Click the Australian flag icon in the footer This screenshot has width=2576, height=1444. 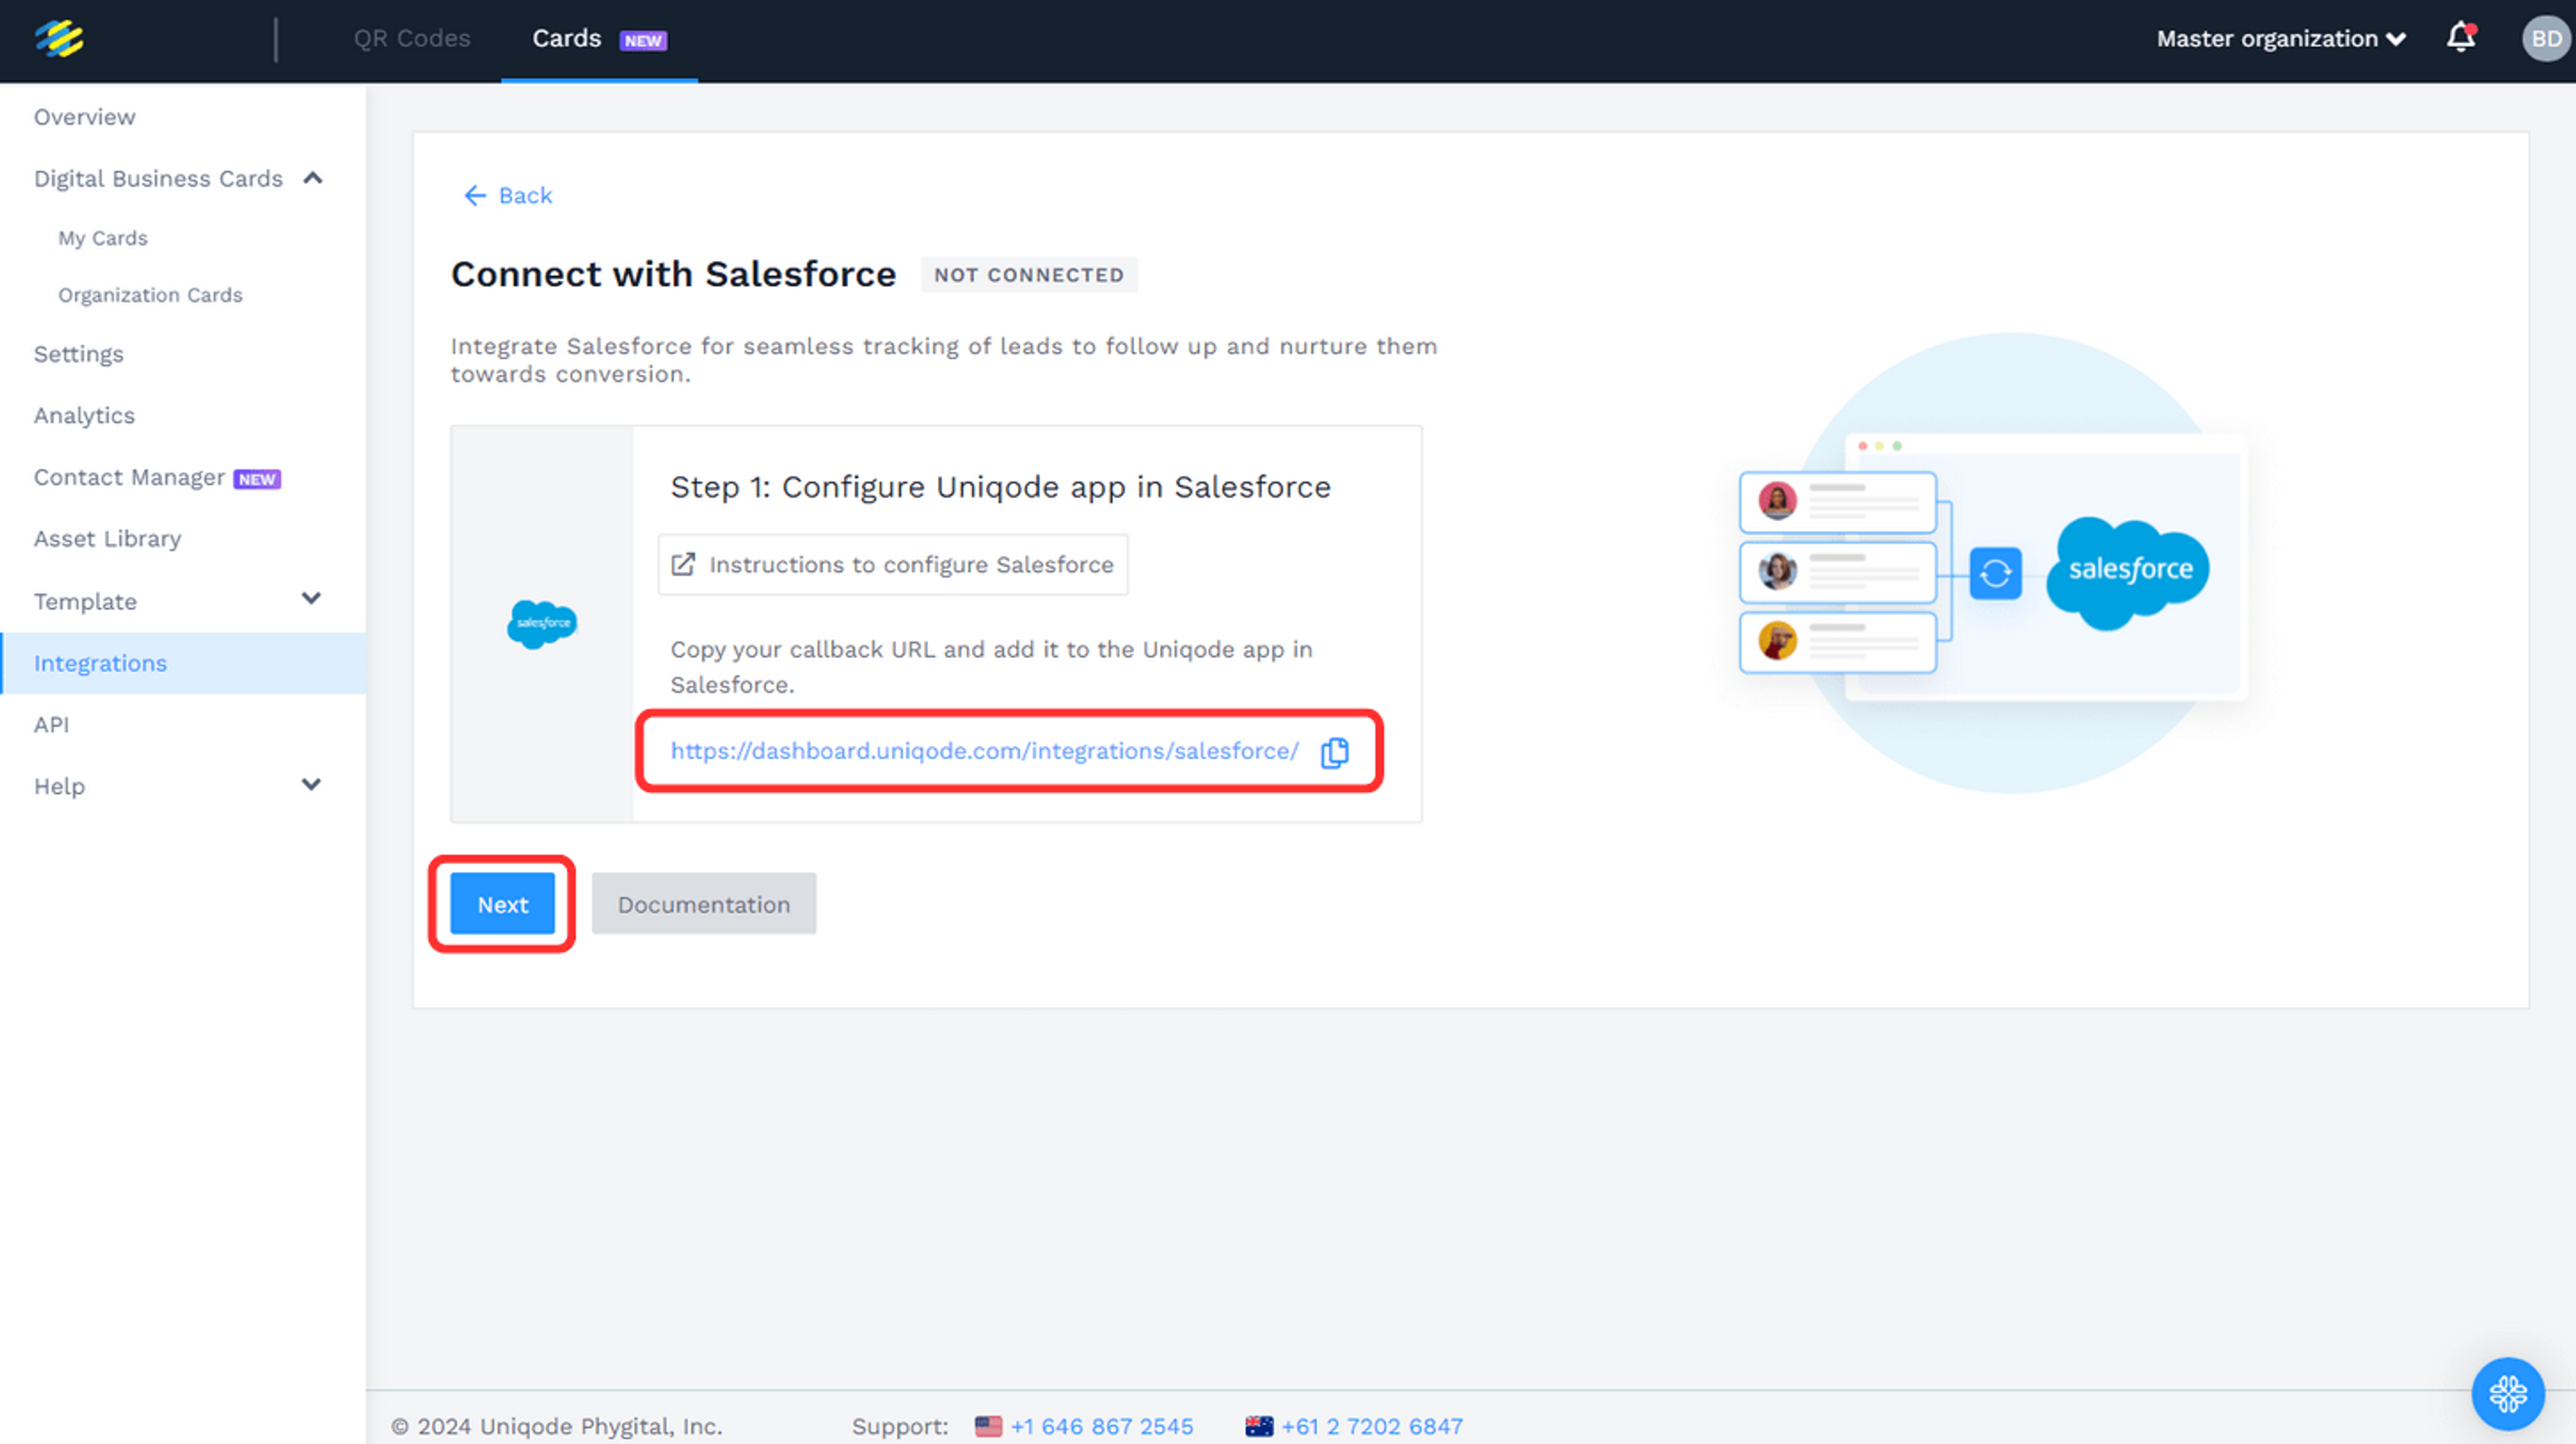tap(1259, 1426)
